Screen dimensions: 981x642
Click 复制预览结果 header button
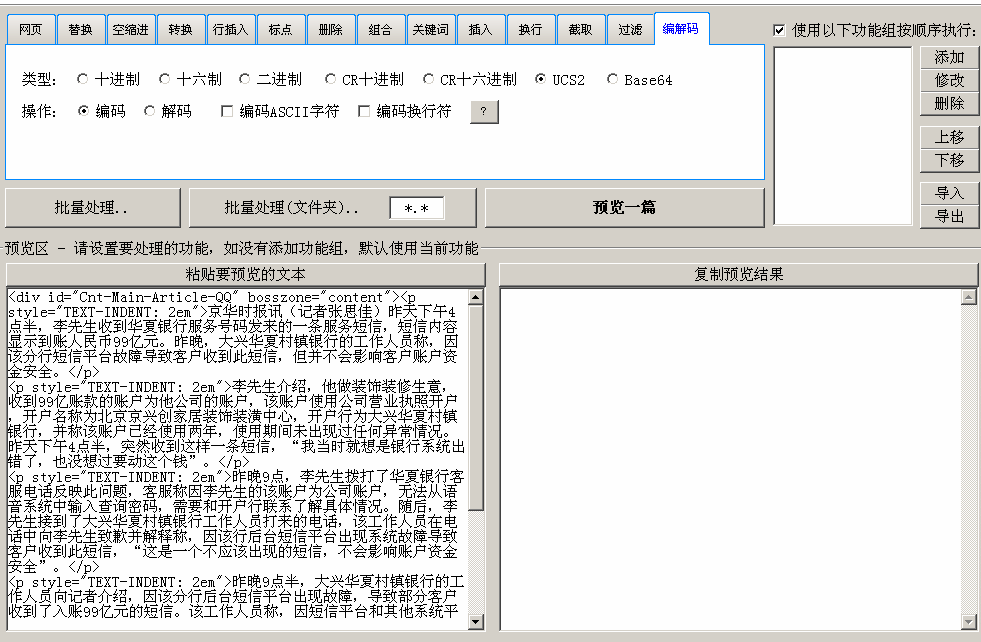(x=738, y=274)
